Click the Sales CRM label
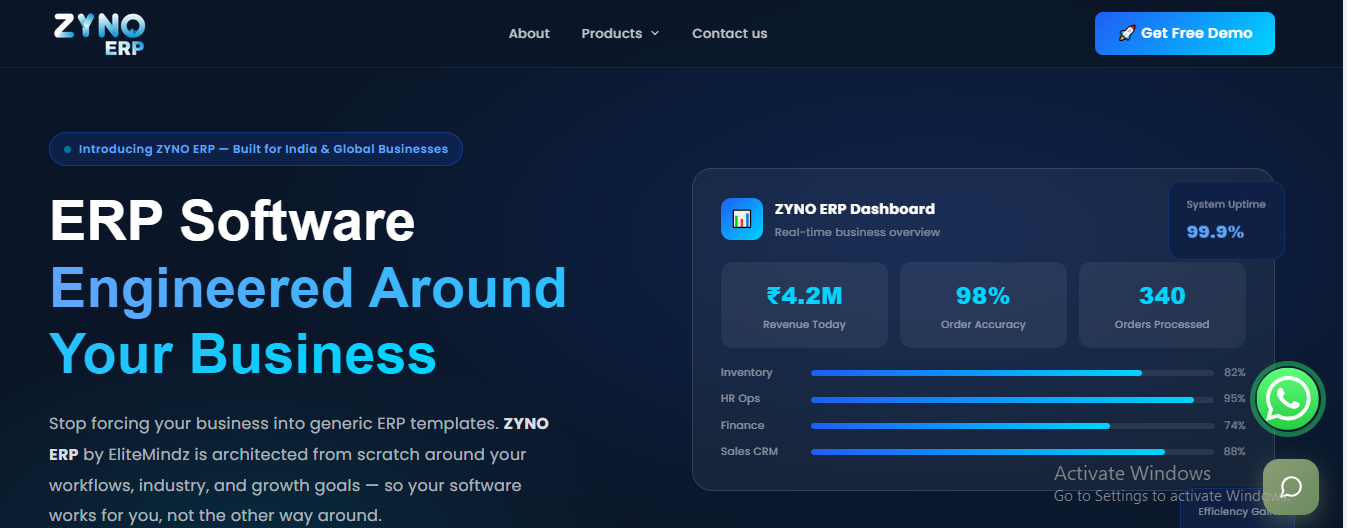Viewport: 1347px width, 528px height. point(749,451)
